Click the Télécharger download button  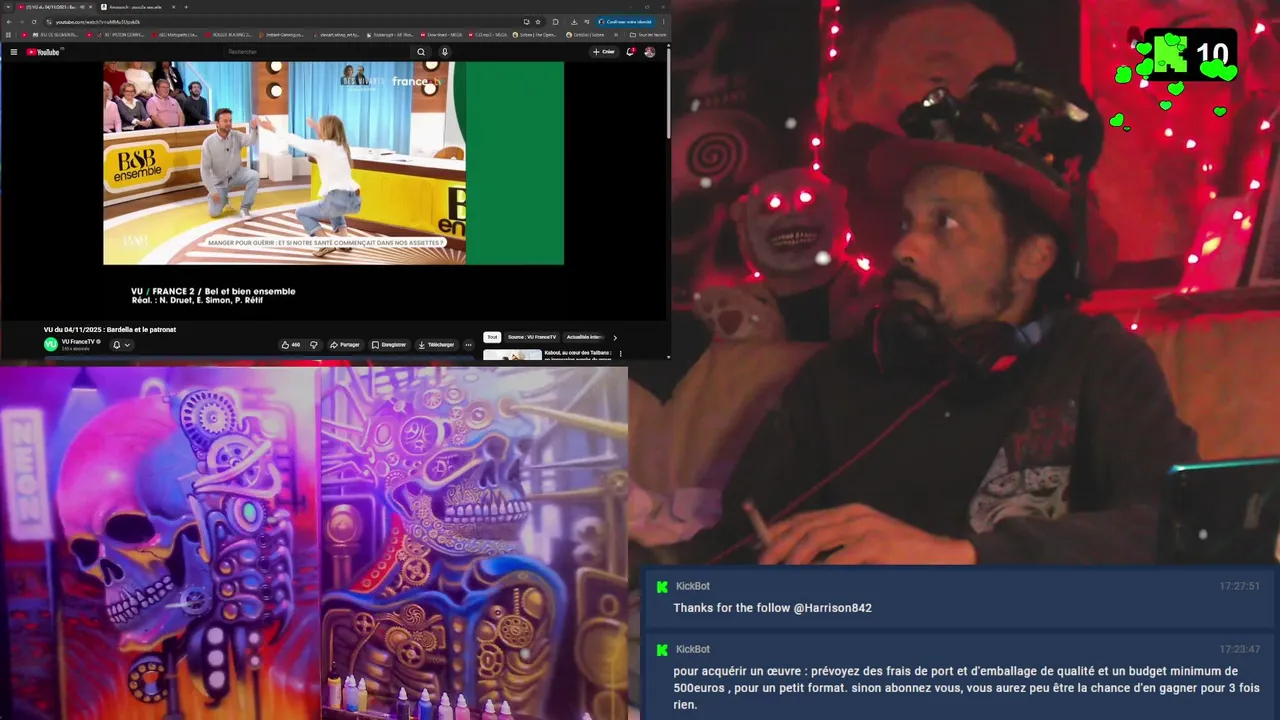pos(436,345)
